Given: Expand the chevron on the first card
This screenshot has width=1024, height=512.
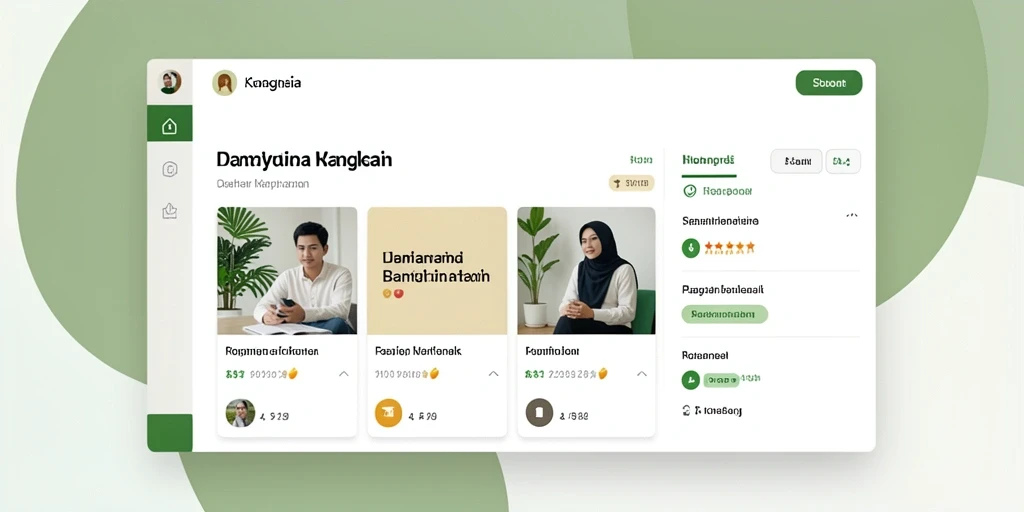Looking at the screenshot, I should pos(344,374).
